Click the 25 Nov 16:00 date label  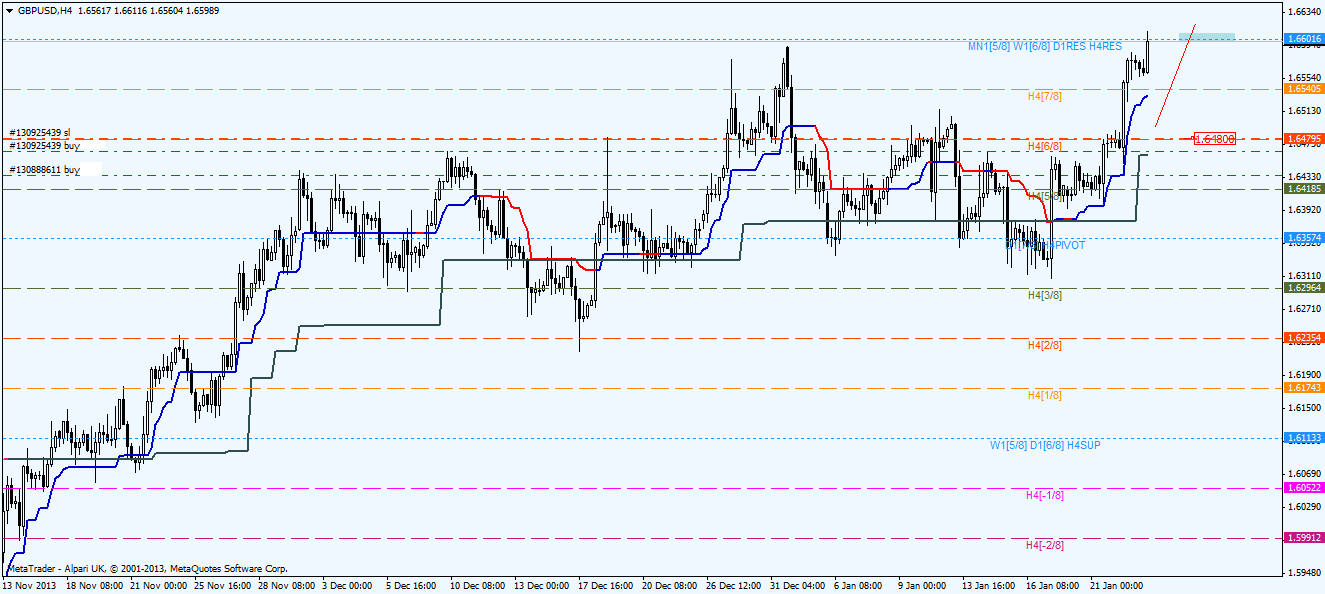point(222,585)
